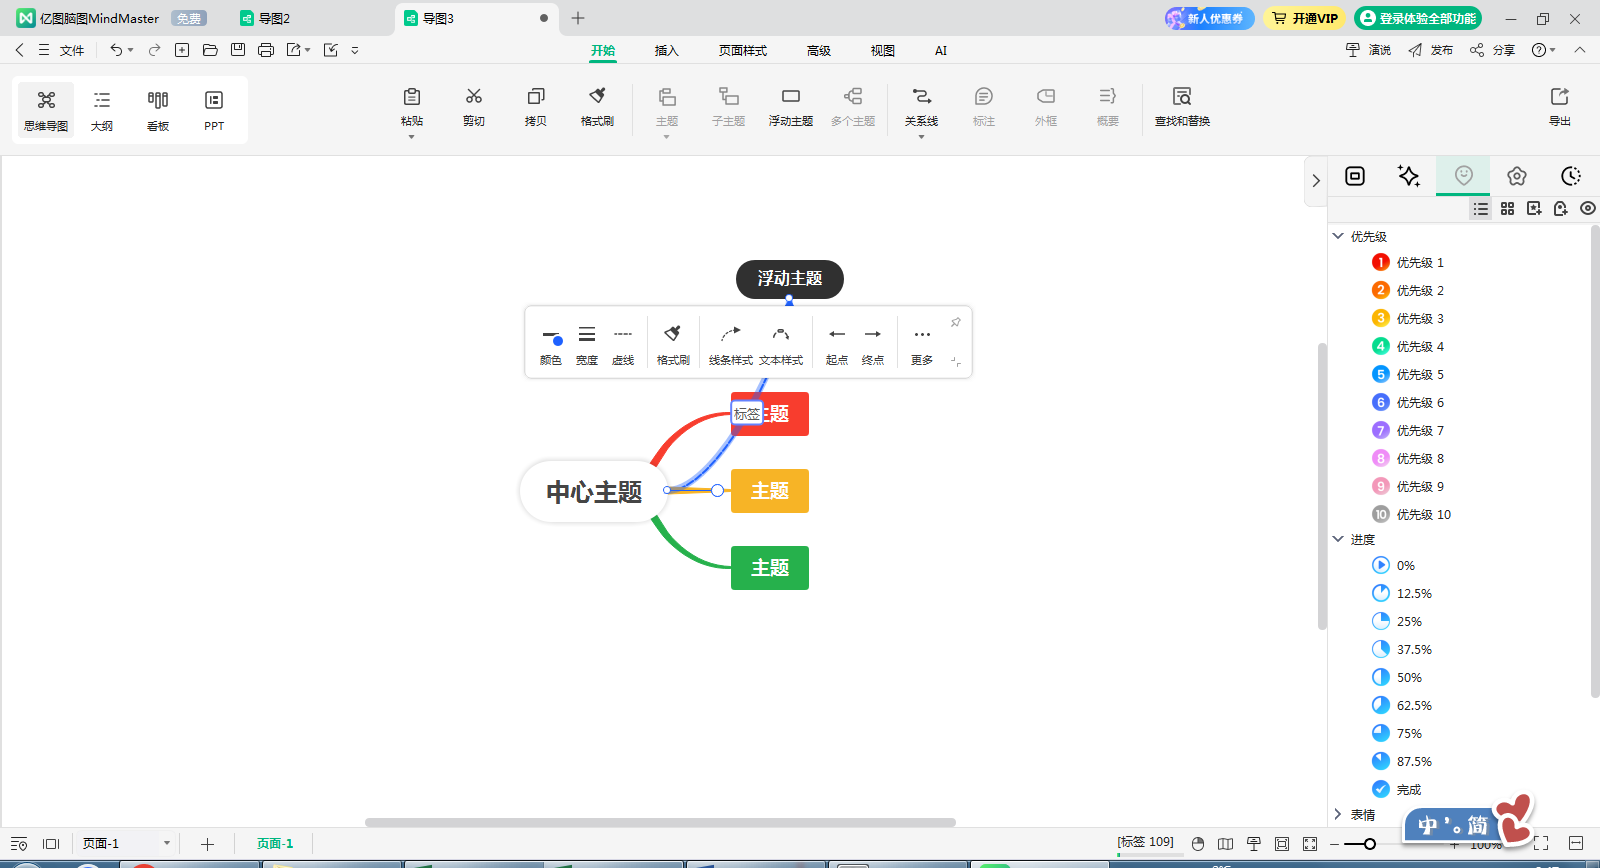Click the Open VIP (开通VIP) button

[1305, 18]
